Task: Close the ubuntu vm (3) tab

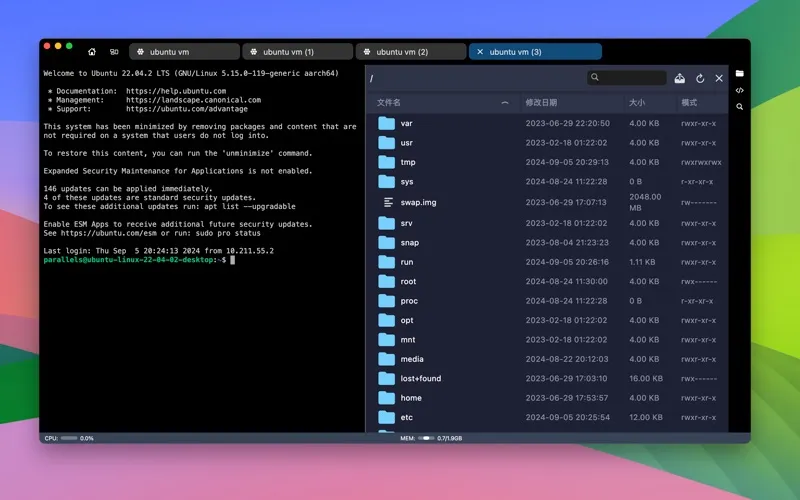Action: click(x=480, y=52)
